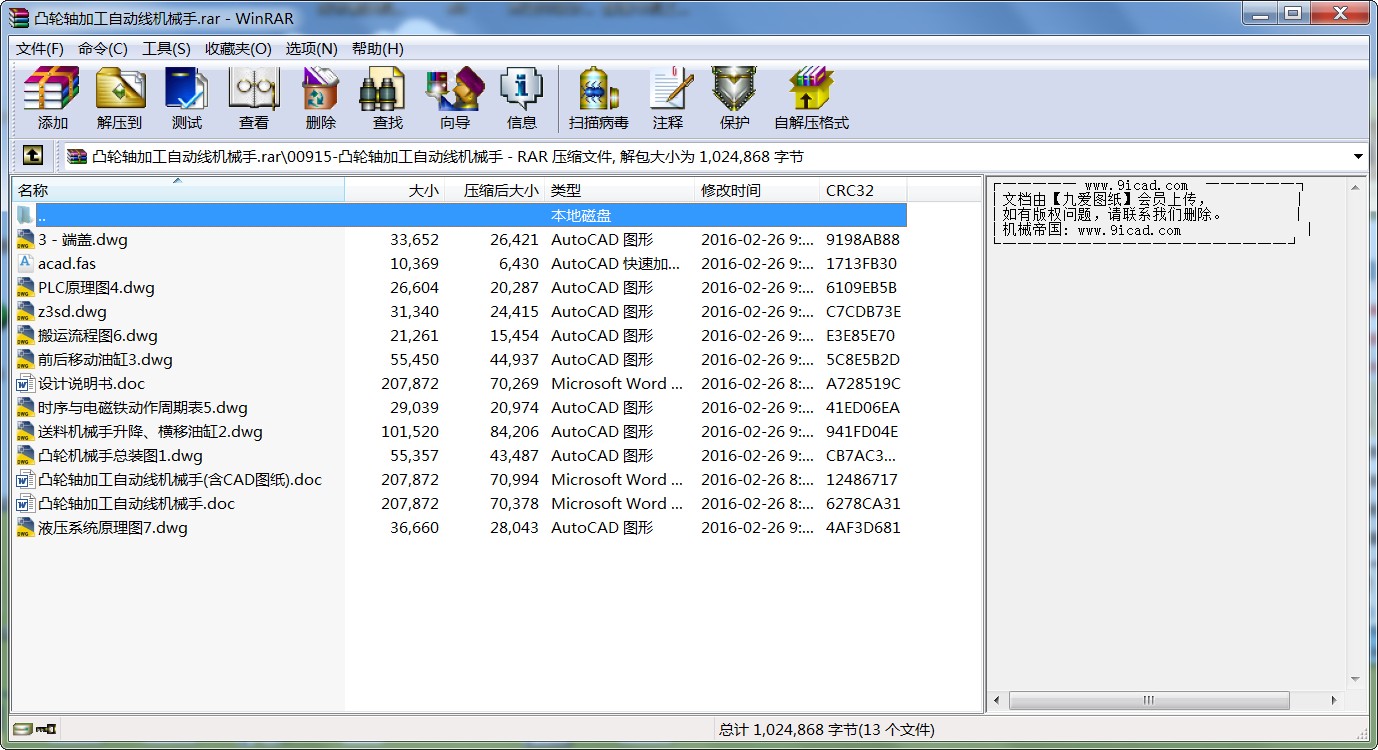The image size is (1378, 750).
Task: Open the 命令(C) menu
Action: pyautogui.click(x=103, y=48)
